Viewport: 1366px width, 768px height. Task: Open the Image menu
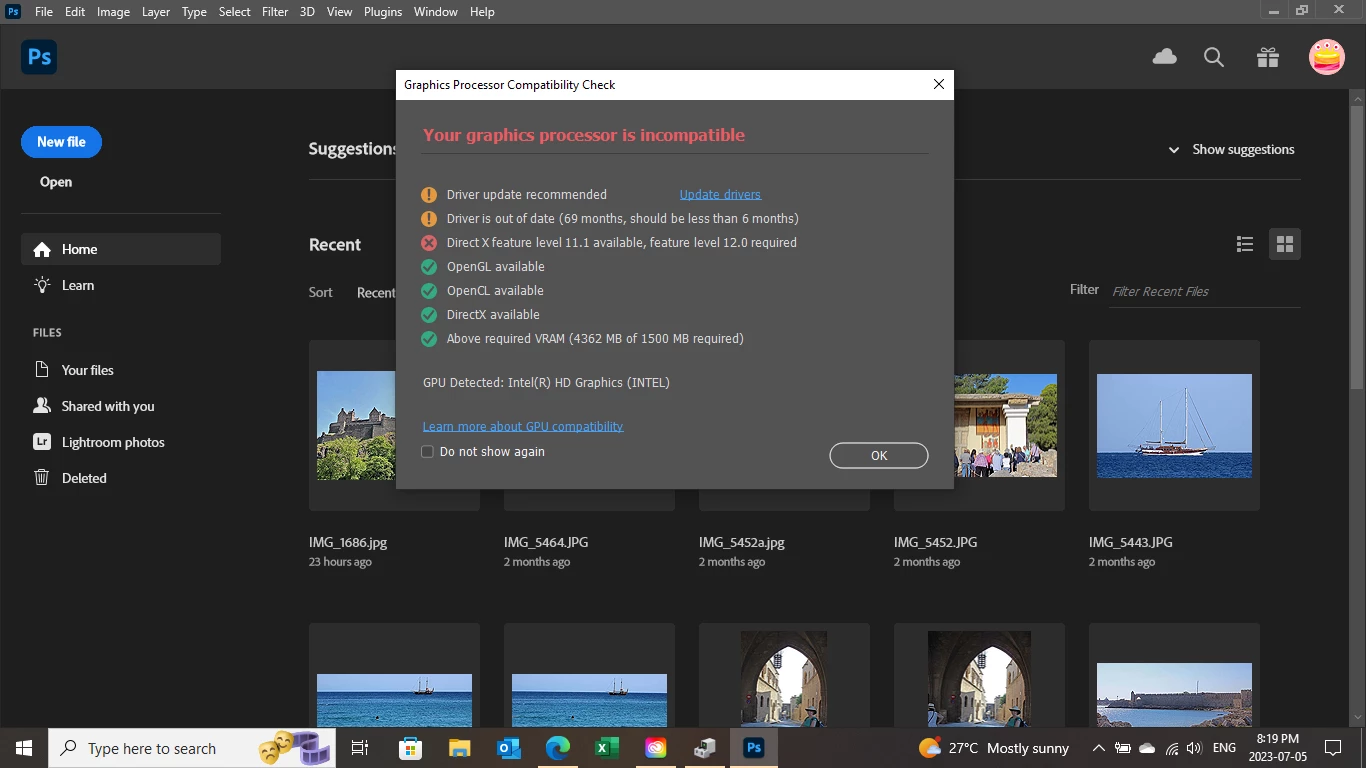click(113, 12)
